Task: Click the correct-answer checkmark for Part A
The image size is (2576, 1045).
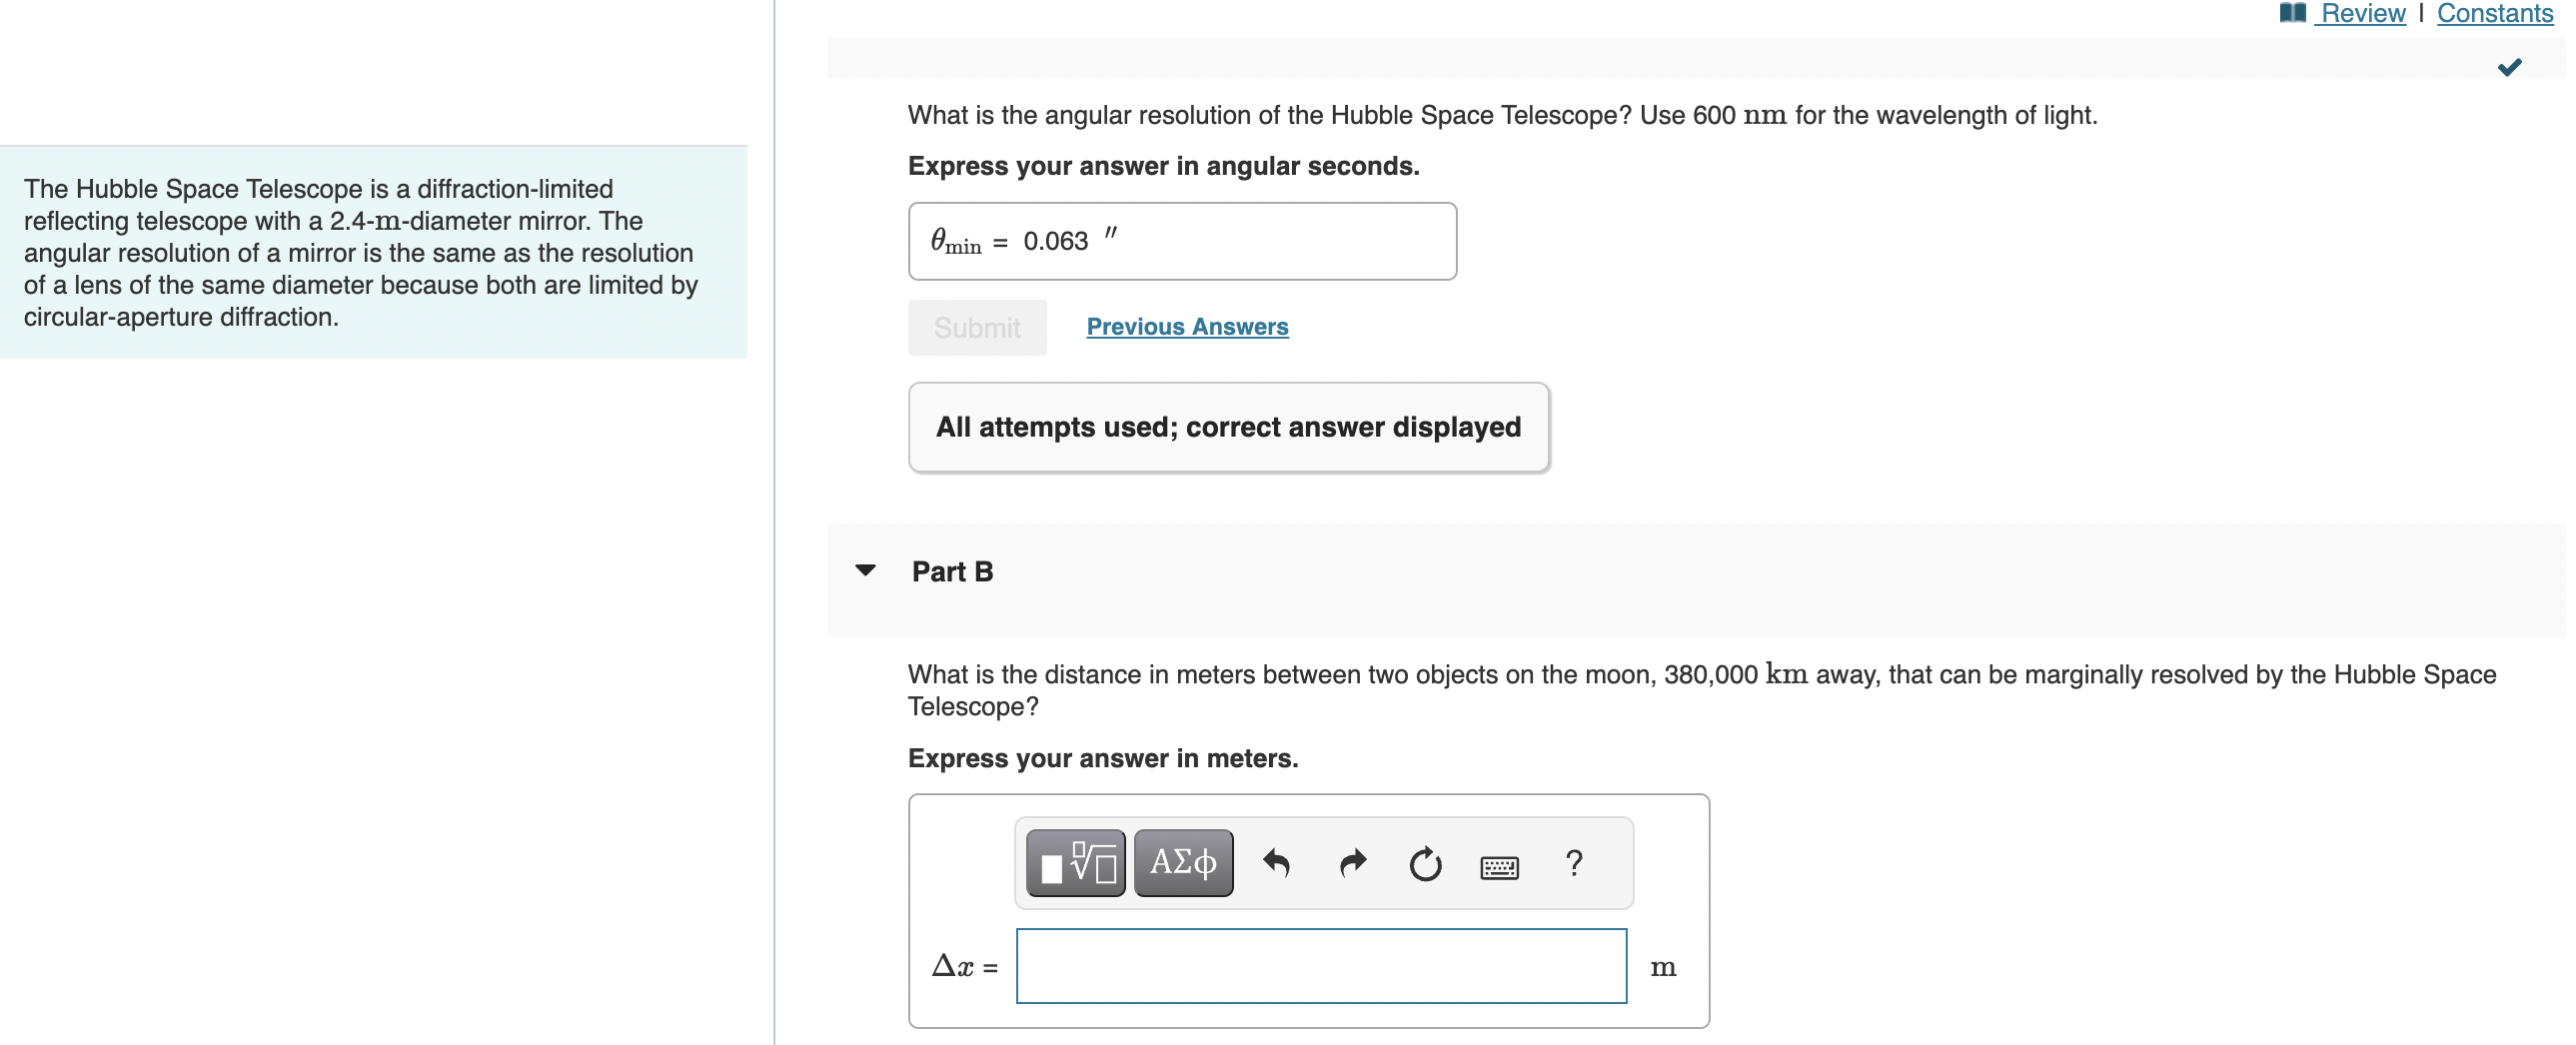Action: [x=2510, y=67]
